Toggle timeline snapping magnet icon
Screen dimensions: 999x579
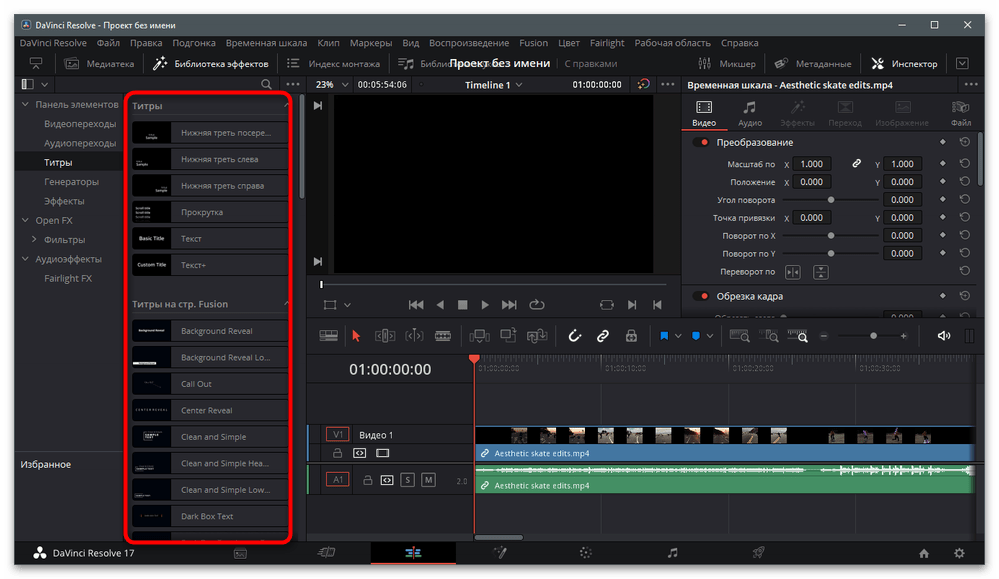(575, 336)
